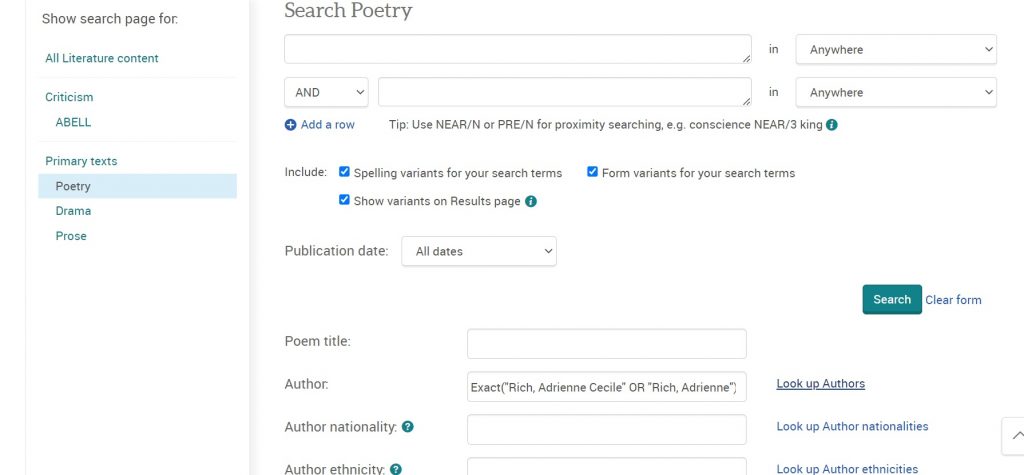Open the AND boolean operator dropdown
The height and width of the screenshot is (475, 1024).
[x=326, y=92]
